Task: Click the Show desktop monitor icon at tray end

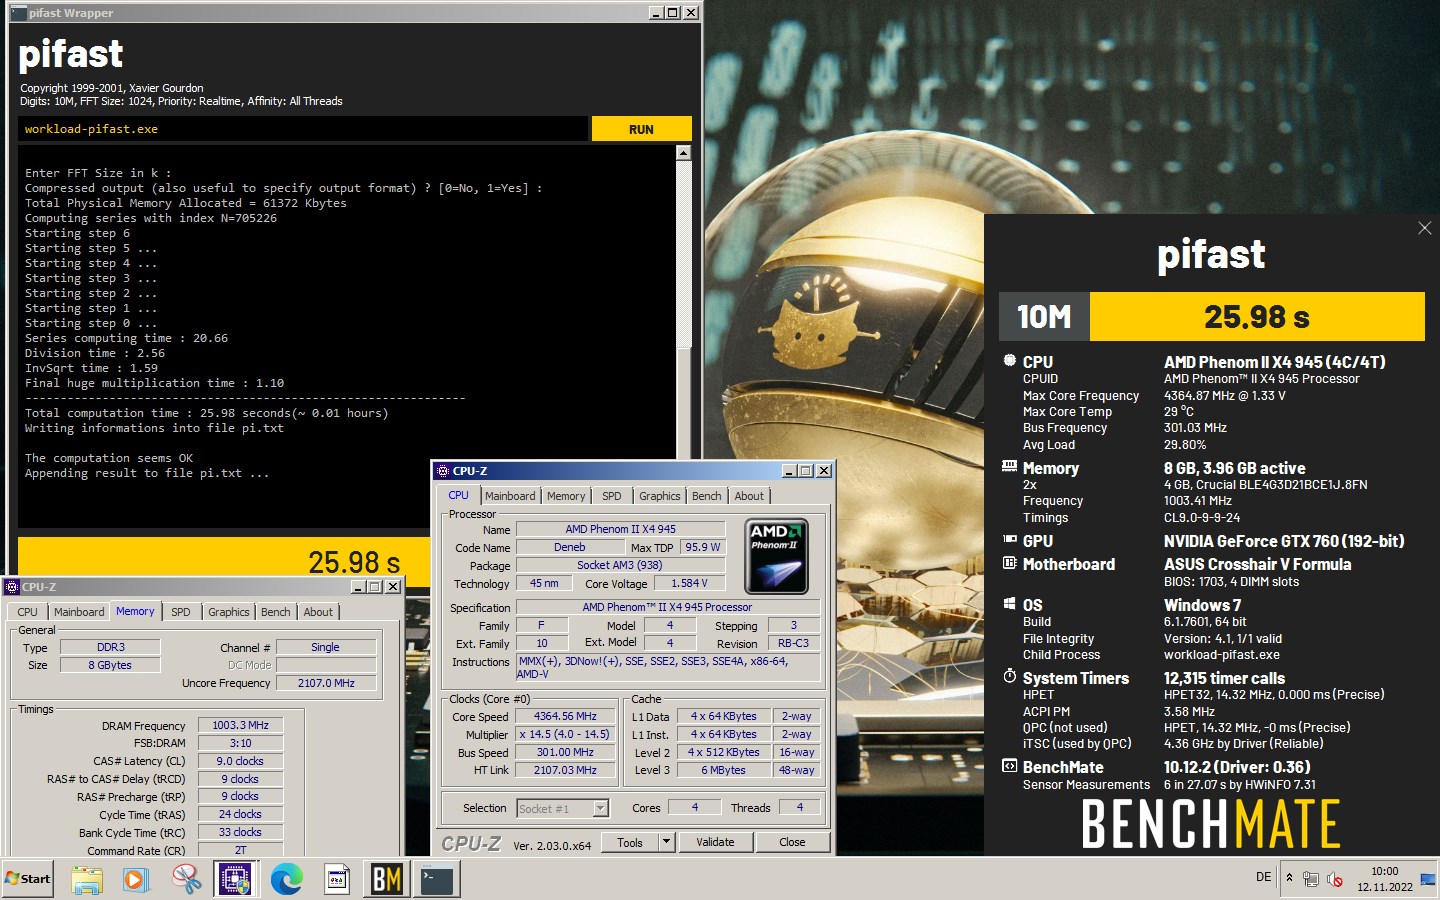Action: (x=1427, y=879)
